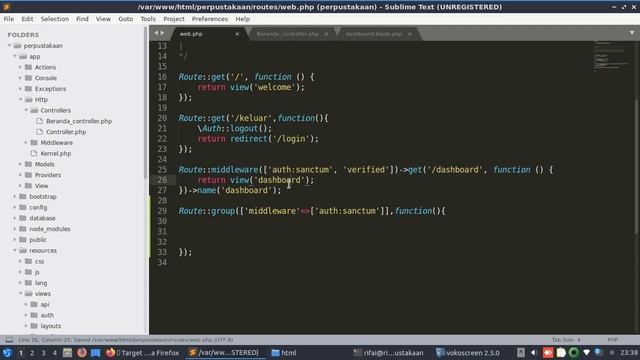Image resolution: width=640 pixels, height=360 pixels.
Task: Select the auth folder under views
Action: 47,315
